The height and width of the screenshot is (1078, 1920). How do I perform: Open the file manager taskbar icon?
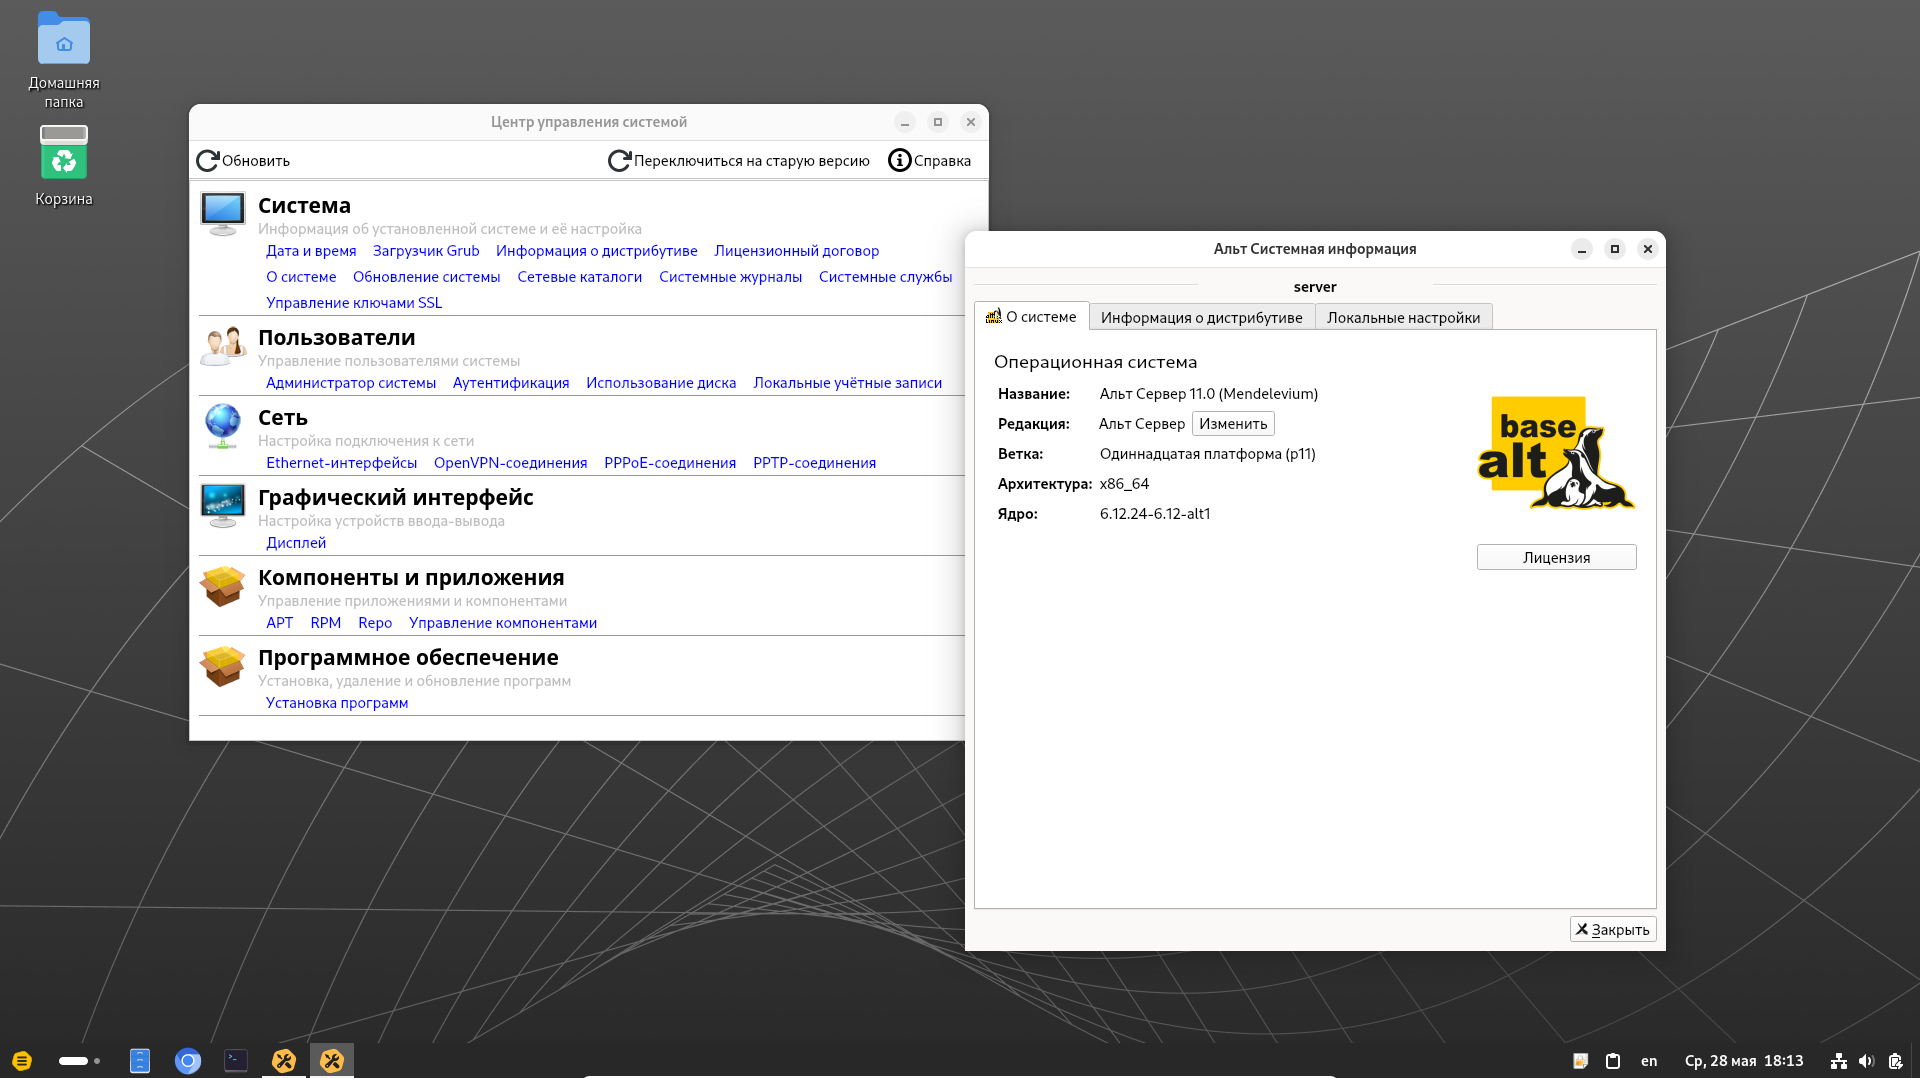(x=140, y=1060)
